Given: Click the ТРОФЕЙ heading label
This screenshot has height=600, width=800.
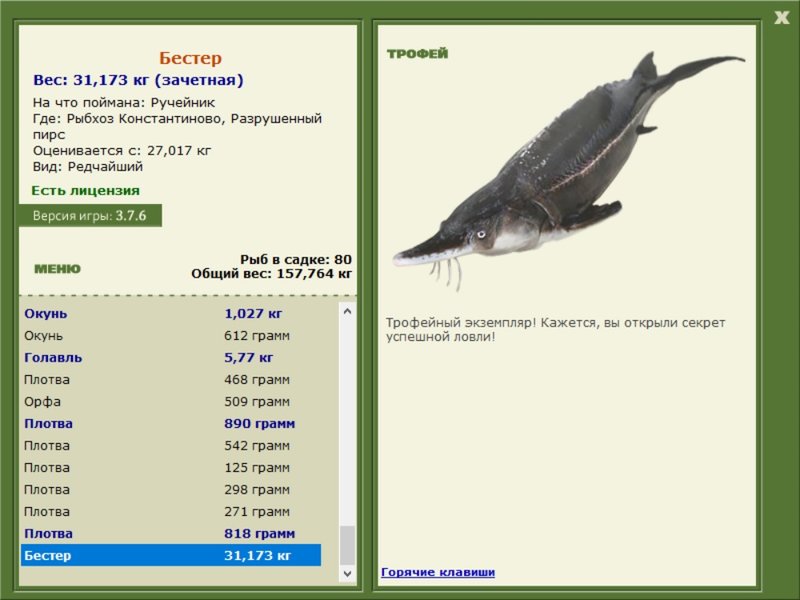Looking at the screenshot, I should click(x=417, y=54).
